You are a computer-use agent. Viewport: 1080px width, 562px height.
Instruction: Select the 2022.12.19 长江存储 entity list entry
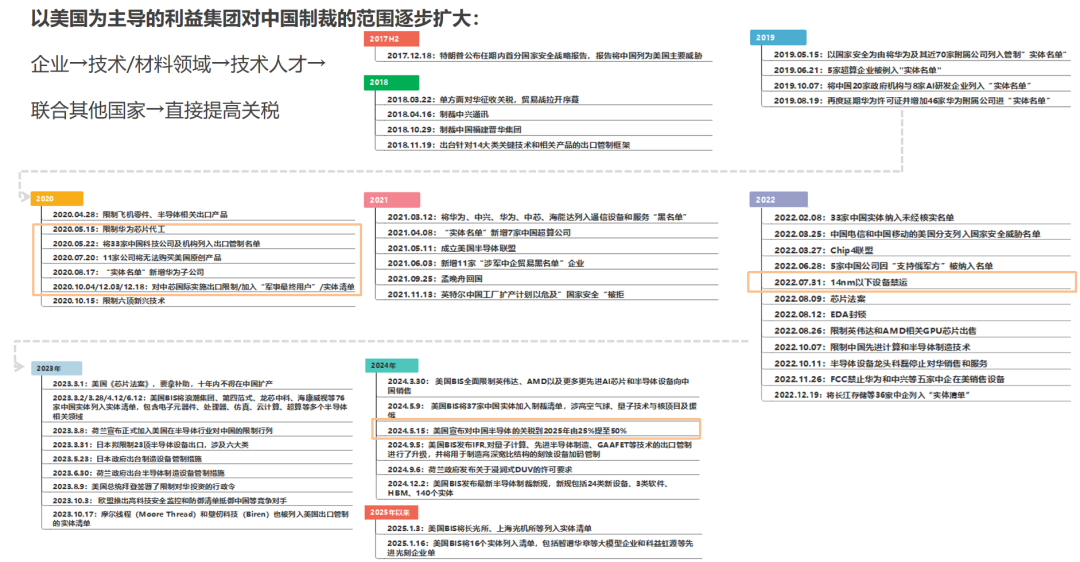tap(871, 395)
